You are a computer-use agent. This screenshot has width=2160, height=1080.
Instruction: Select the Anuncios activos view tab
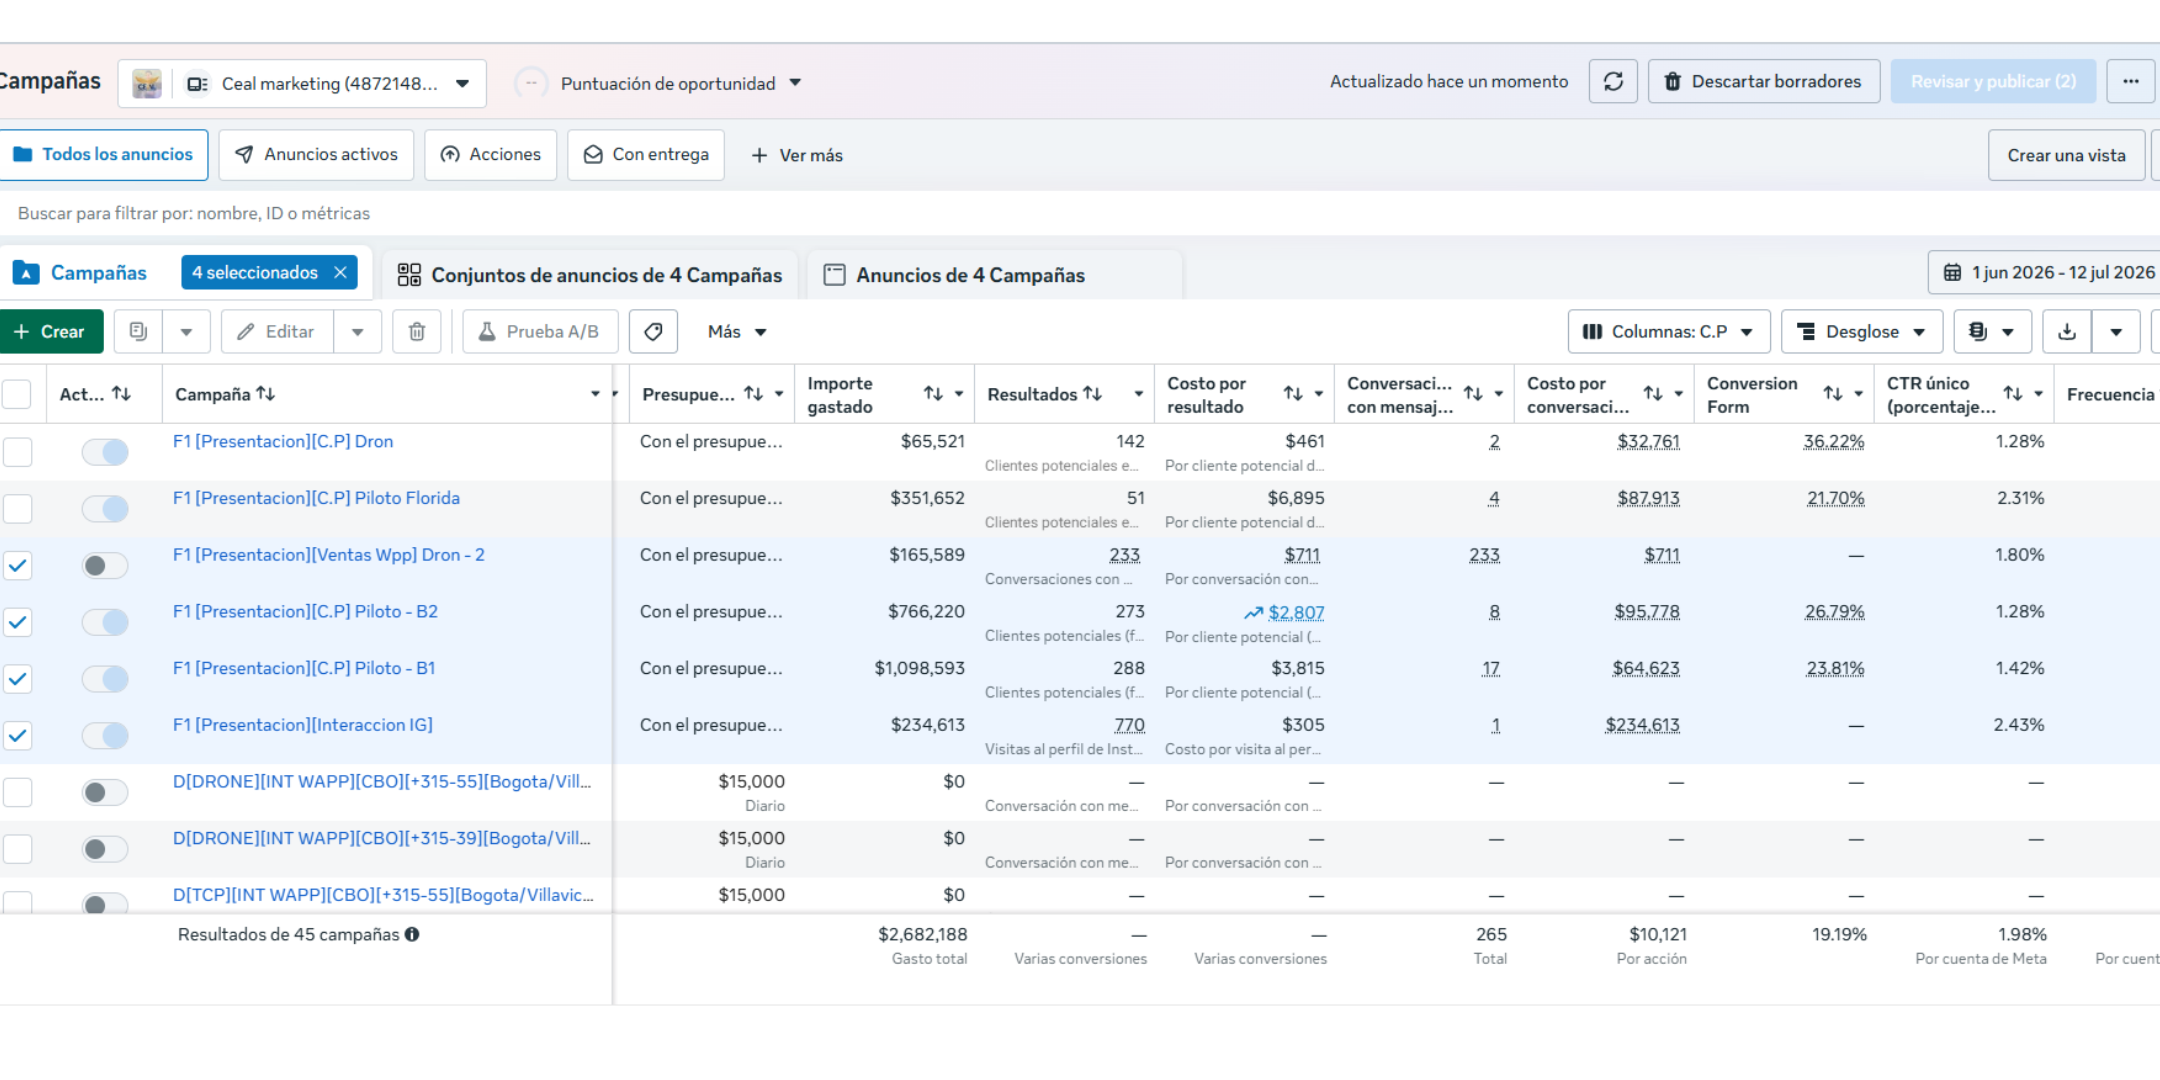(x=316, y=155)
